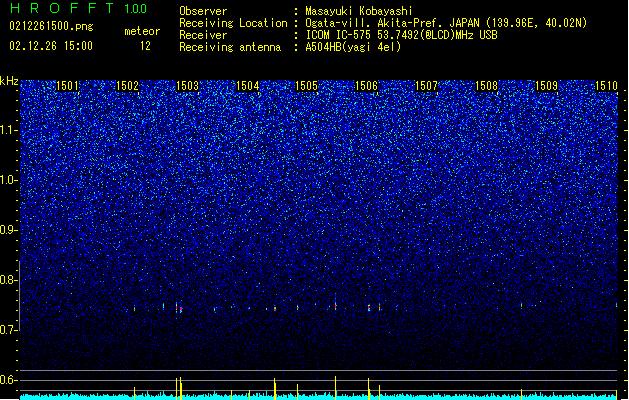Click the 1506 time axis marker
Viewport: 629px width, 400px height.
click(x=367, y=86)
